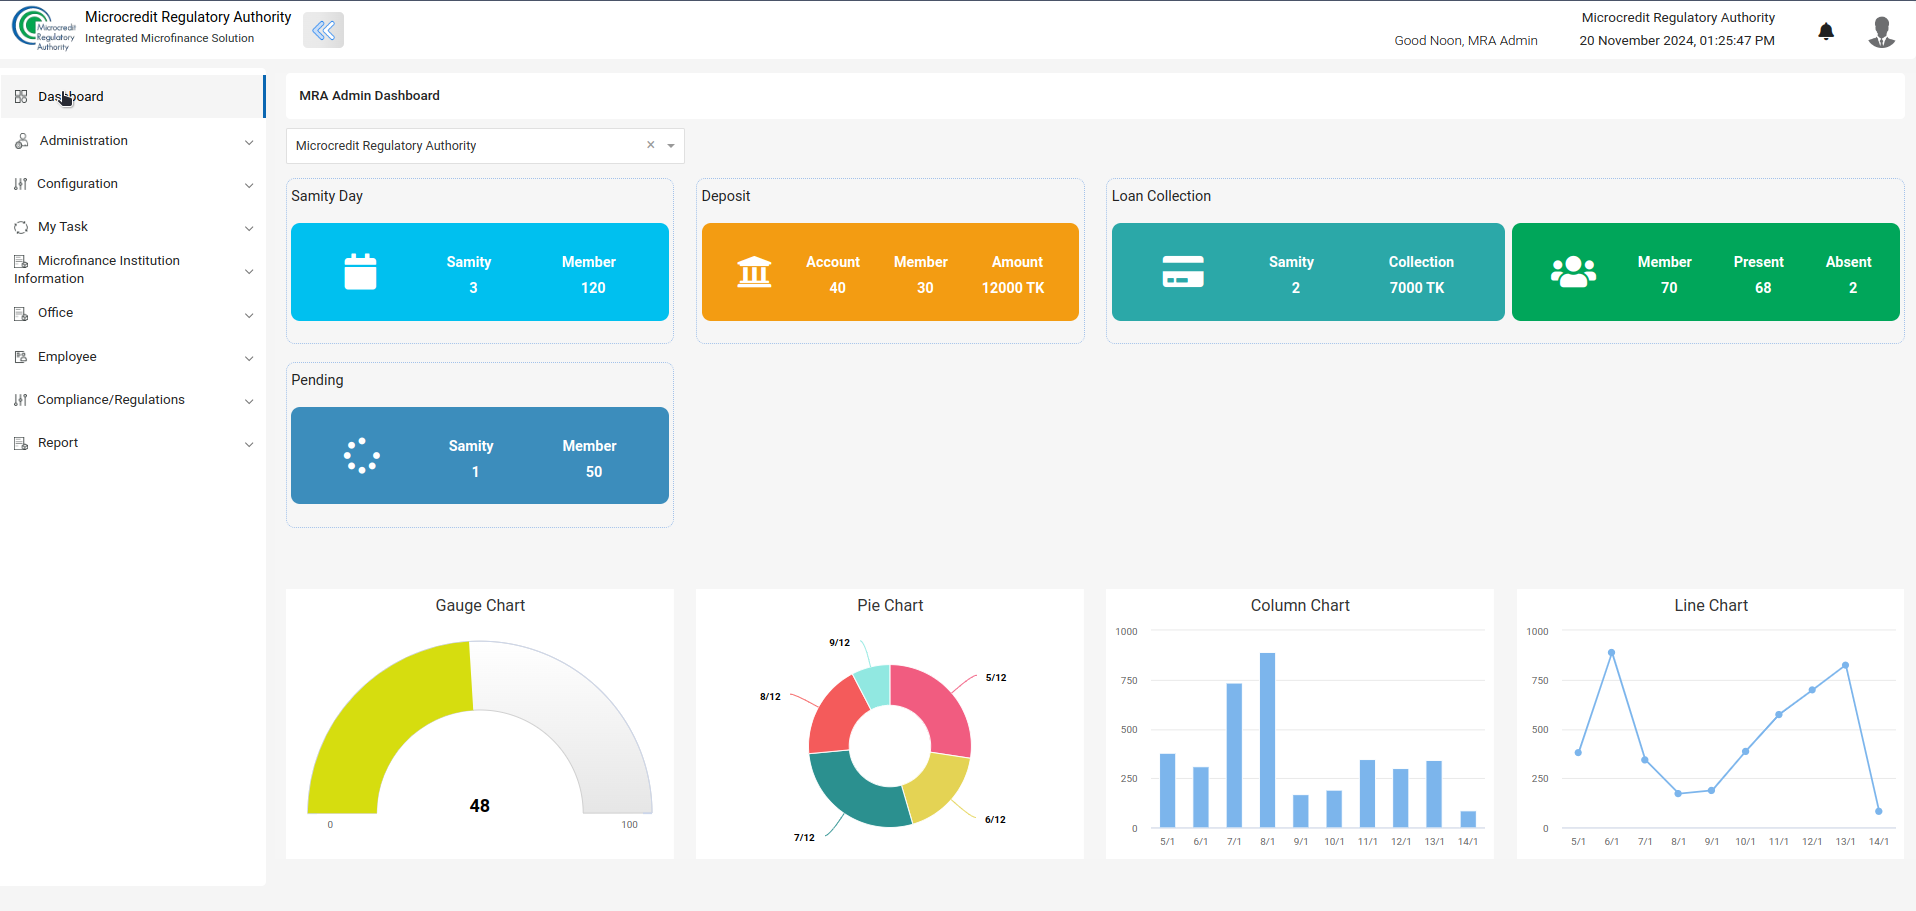Click the Dashboard grid icon
The height and width of the screenshot is (911, 1916).
21,97
